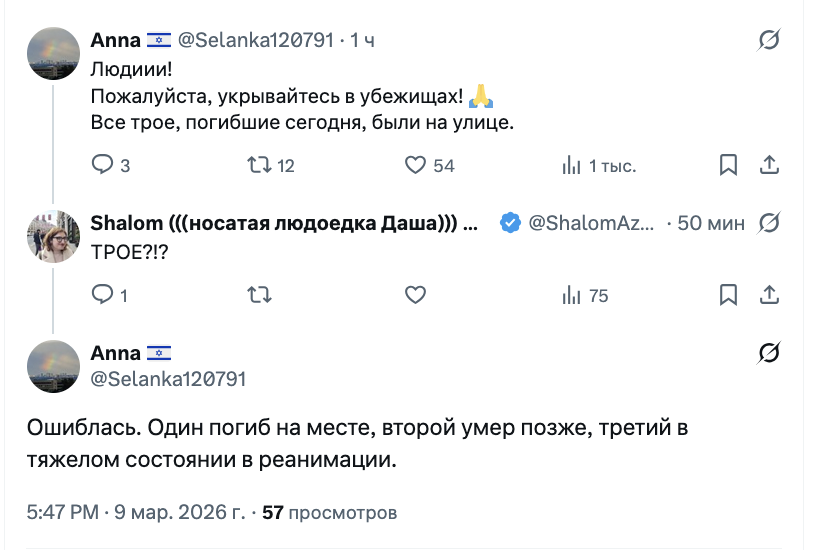
Task: Open Grok icon on Anna's bottom post
Action: 769,352
